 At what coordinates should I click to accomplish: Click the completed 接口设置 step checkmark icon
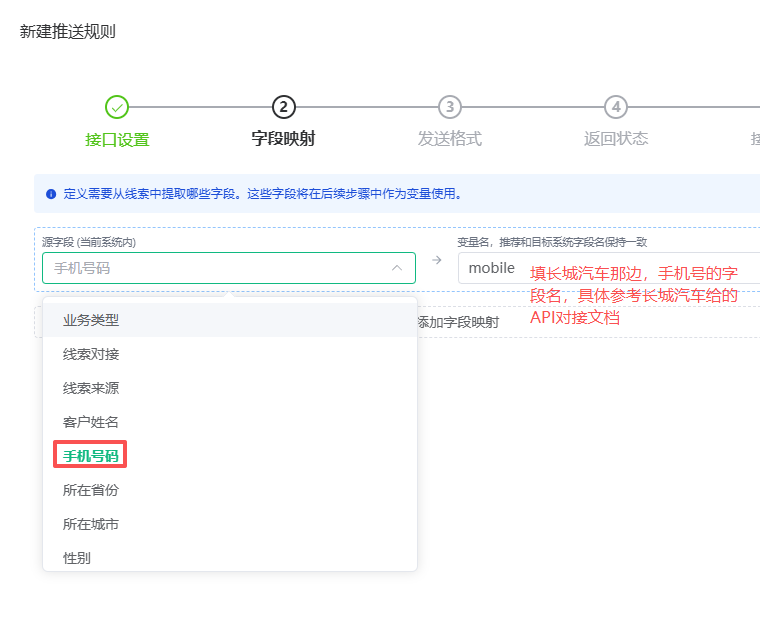tap(117, 107)
